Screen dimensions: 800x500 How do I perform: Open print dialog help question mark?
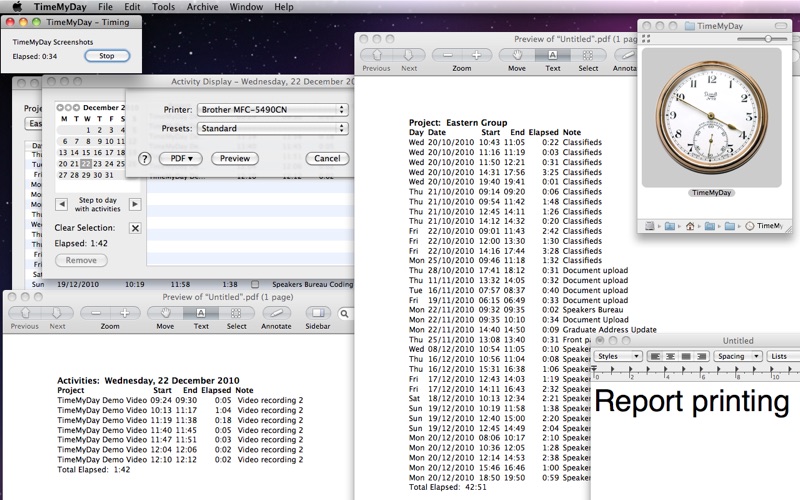144,159
